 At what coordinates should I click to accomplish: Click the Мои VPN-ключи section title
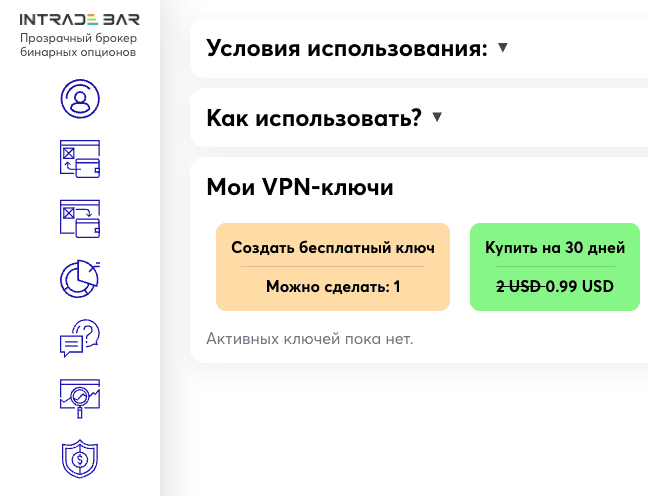point(300,187)
